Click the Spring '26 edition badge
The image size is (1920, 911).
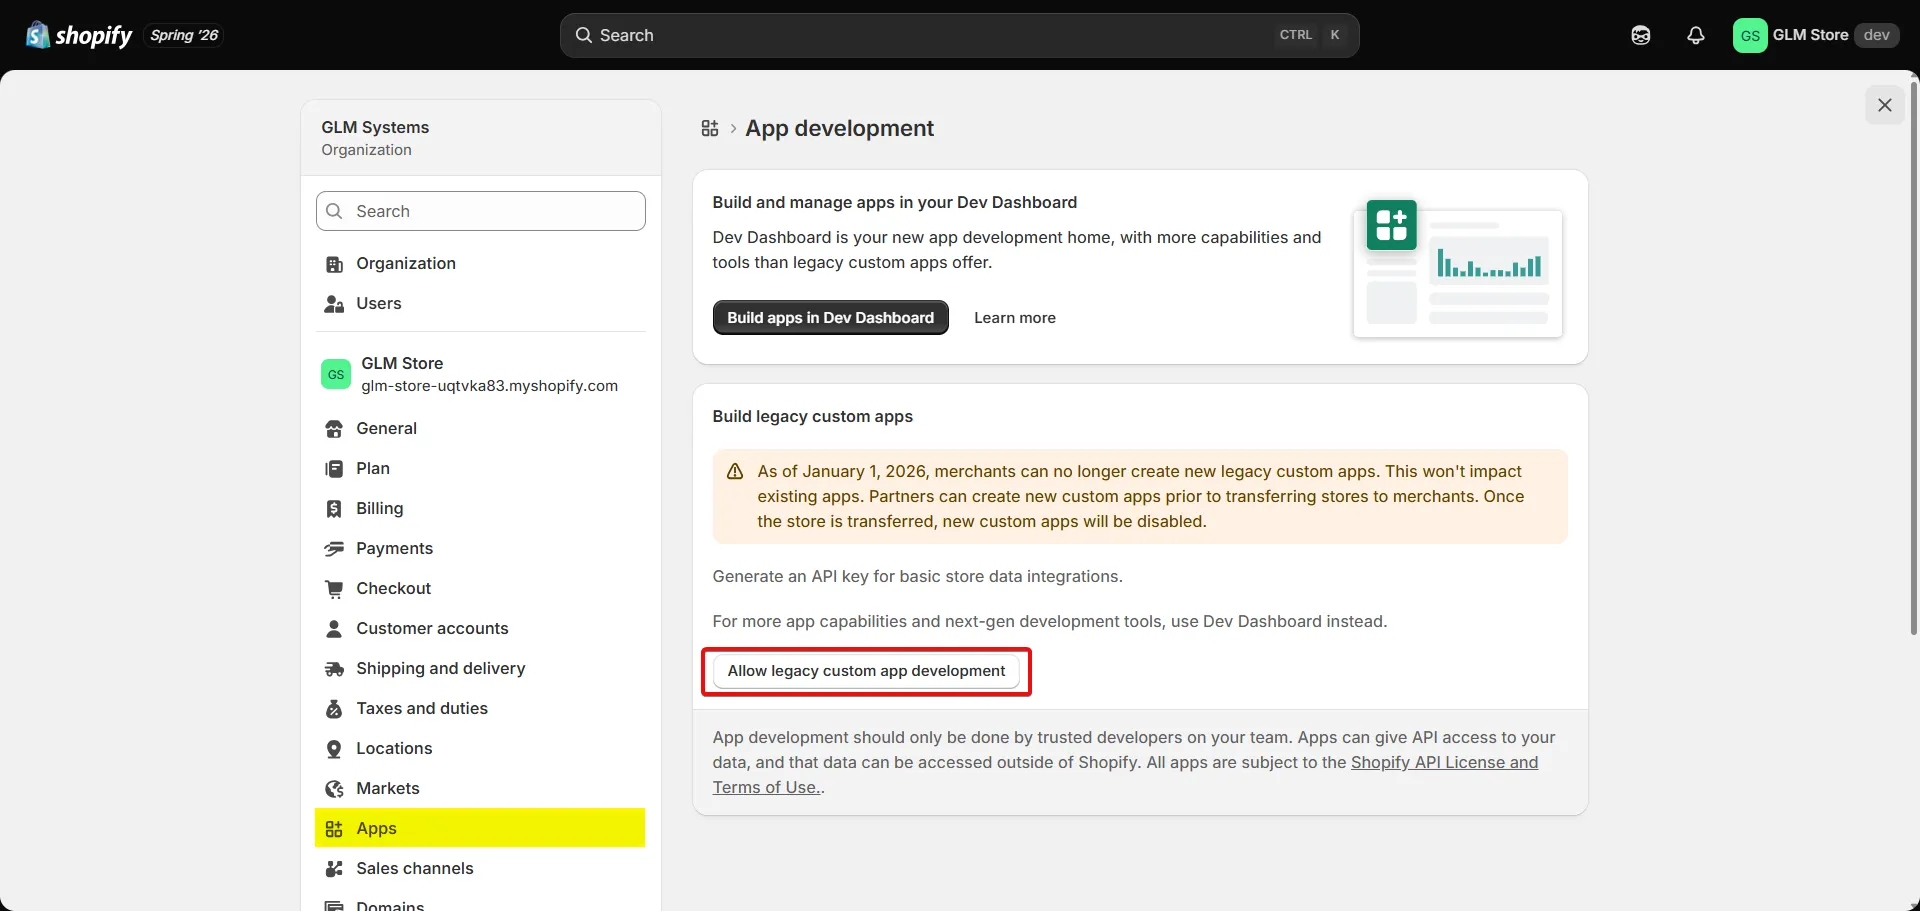[184, 35]
